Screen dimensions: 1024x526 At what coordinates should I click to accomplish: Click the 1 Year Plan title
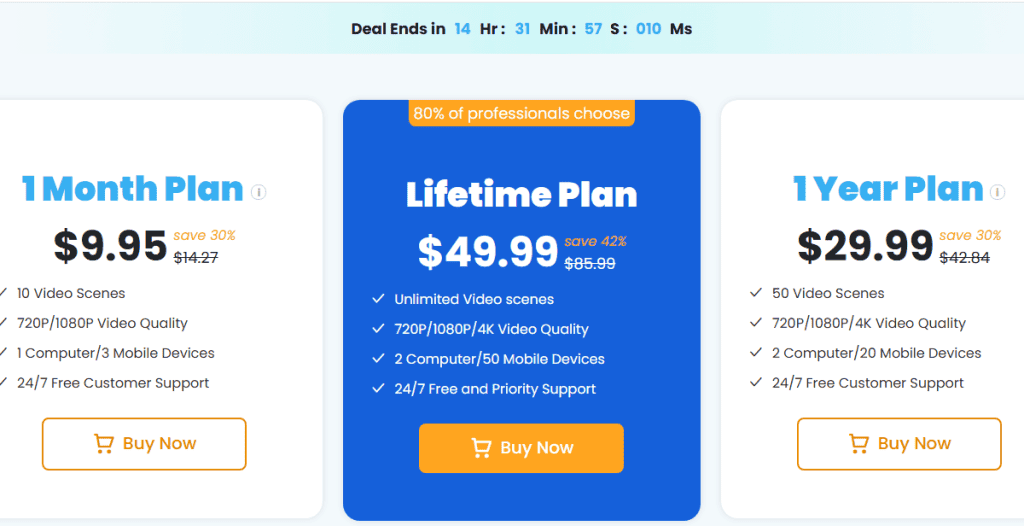click(x=888, y=189)
